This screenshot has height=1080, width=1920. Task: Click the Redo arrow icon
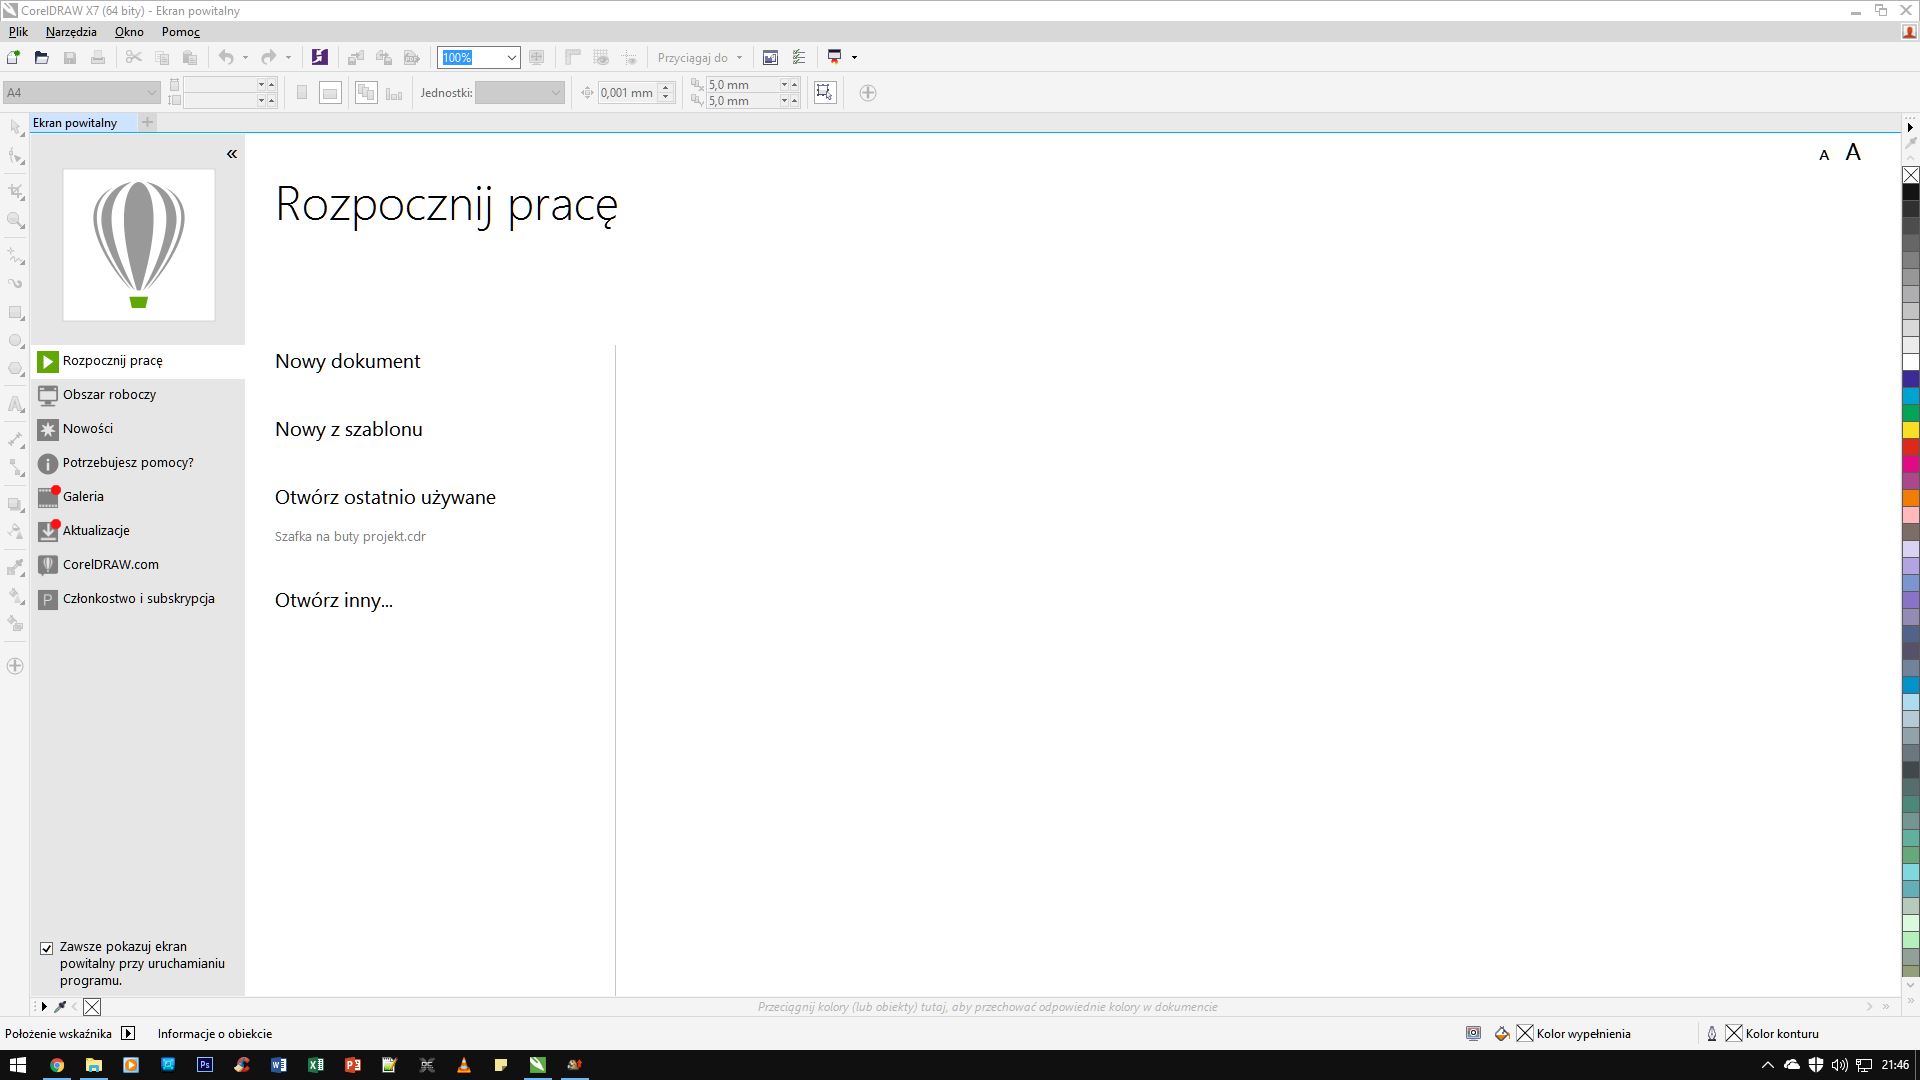click(268, 57)
